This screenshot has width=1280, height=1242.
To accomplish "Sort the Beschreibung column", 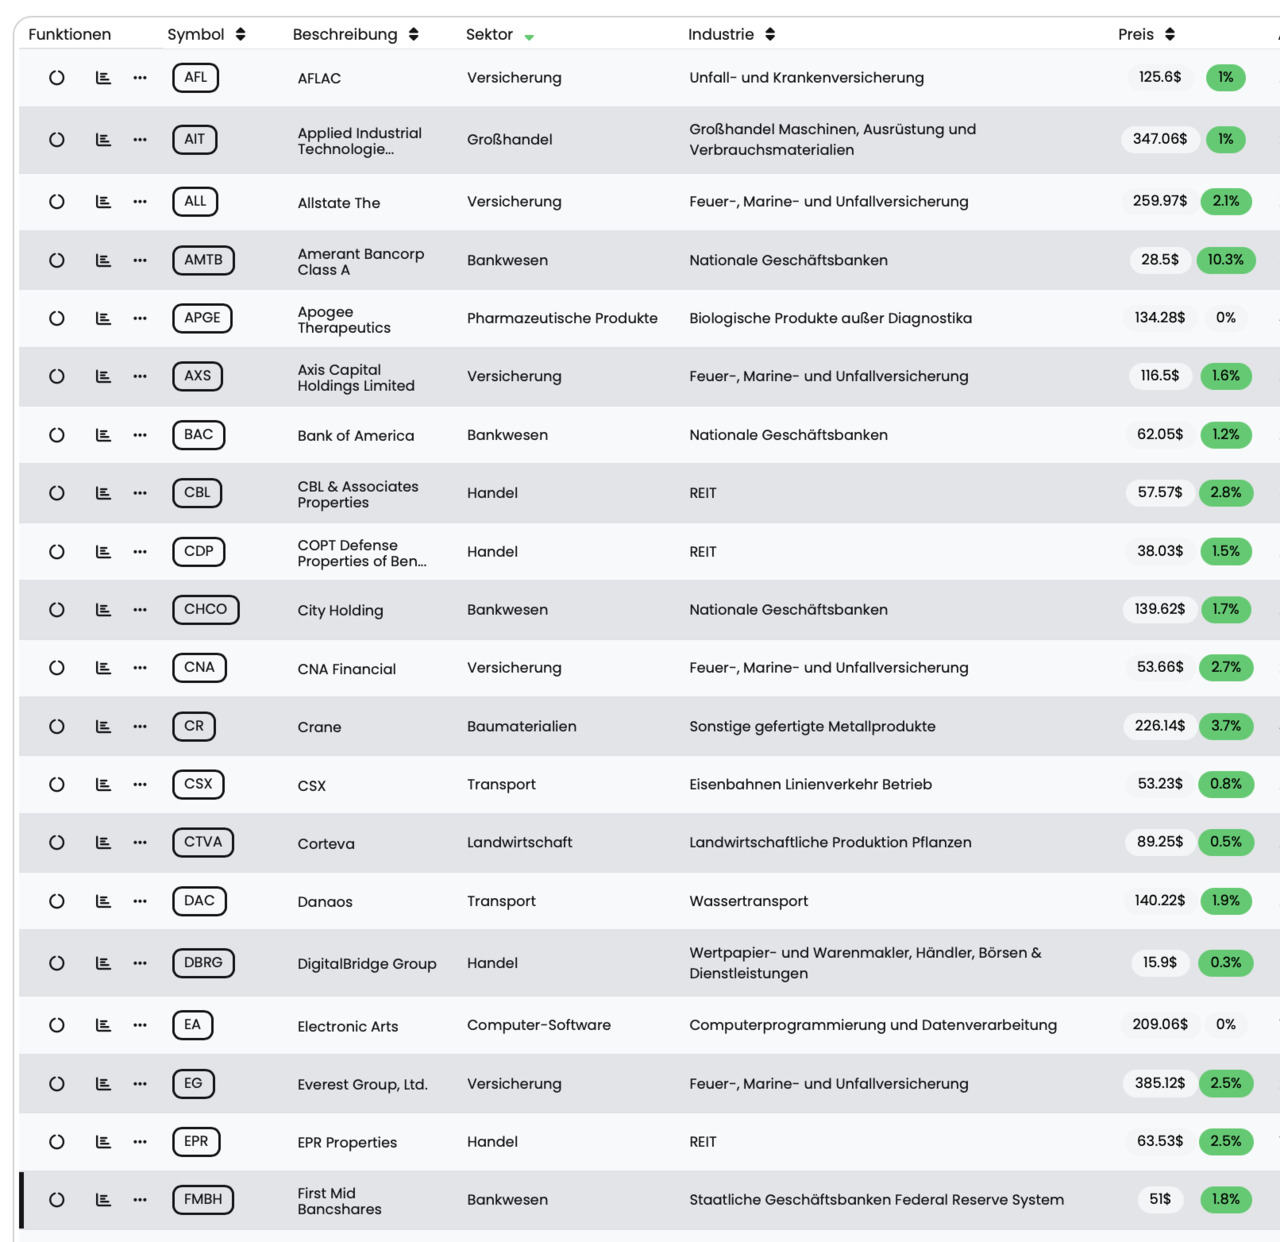I will click(x=413, y=34).
